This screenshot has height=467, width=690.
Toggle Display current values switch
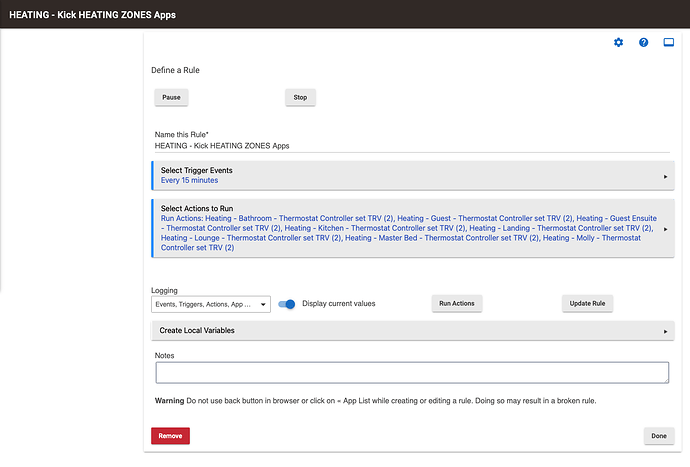tap(287, 304)
